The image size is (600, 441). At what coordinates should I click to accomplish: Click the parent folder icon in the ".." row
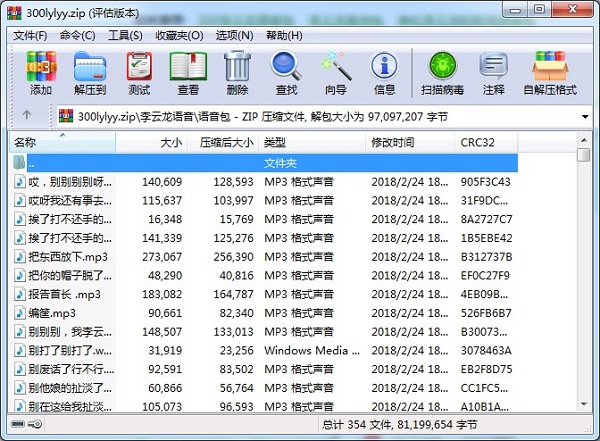click(19, 162)
